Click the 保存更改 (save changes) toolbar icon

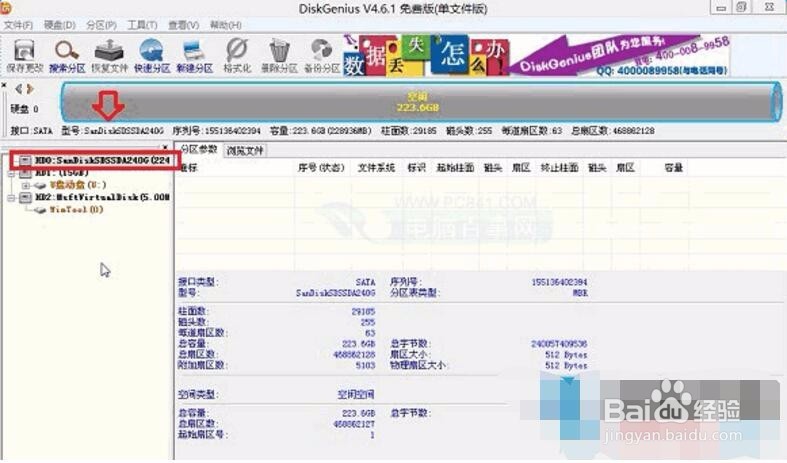(x=24, y=51)
